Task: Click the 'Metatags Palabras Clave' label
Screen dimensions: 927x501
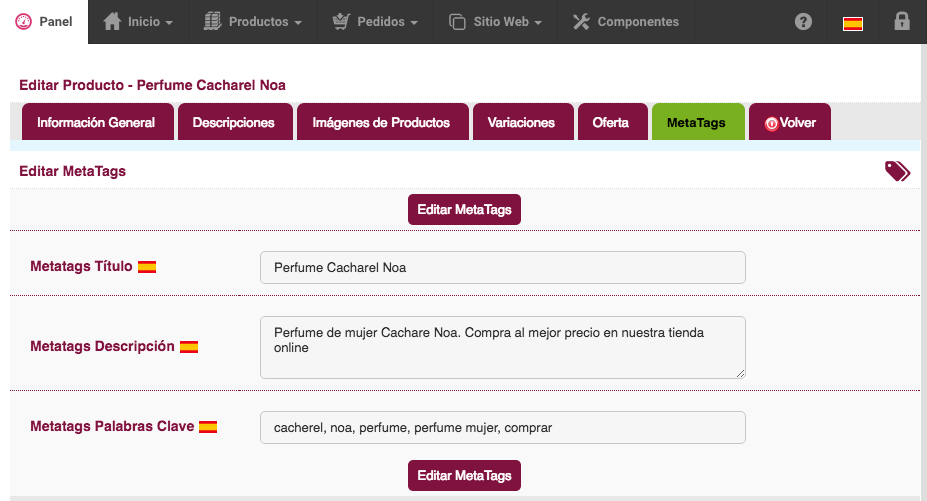Action: click(112, 426)
